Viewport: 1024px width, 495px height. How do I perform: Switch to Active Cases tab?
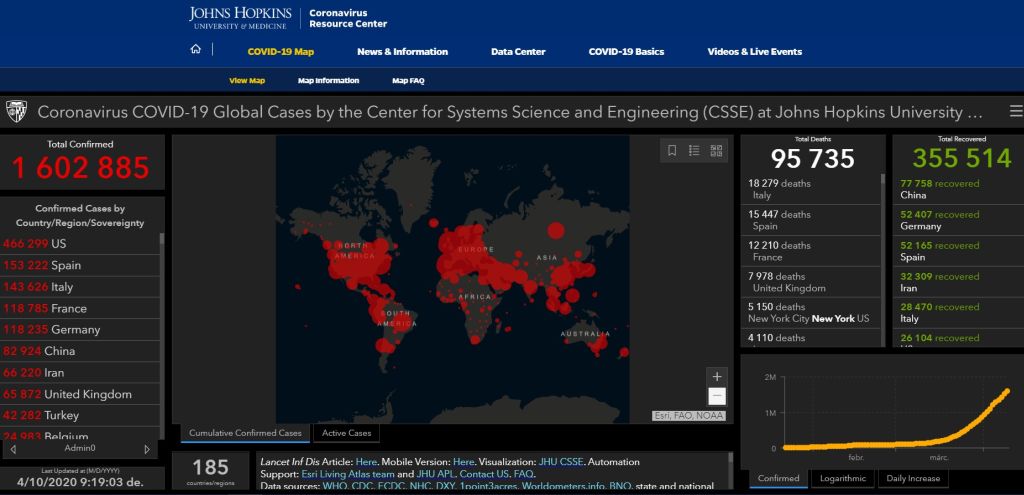click(x=347, y=433)
